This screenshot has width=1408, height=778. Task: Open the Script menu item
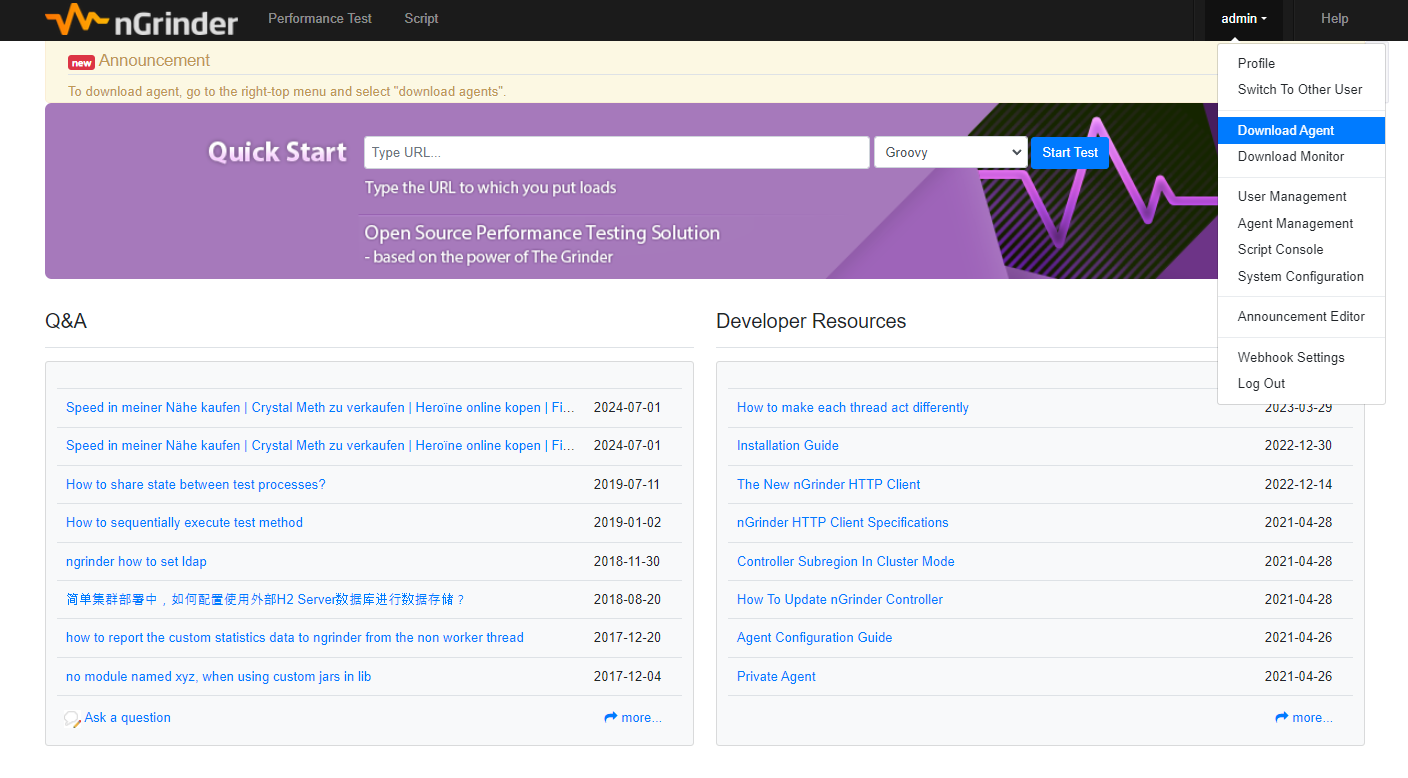click(x=421, y=18)
